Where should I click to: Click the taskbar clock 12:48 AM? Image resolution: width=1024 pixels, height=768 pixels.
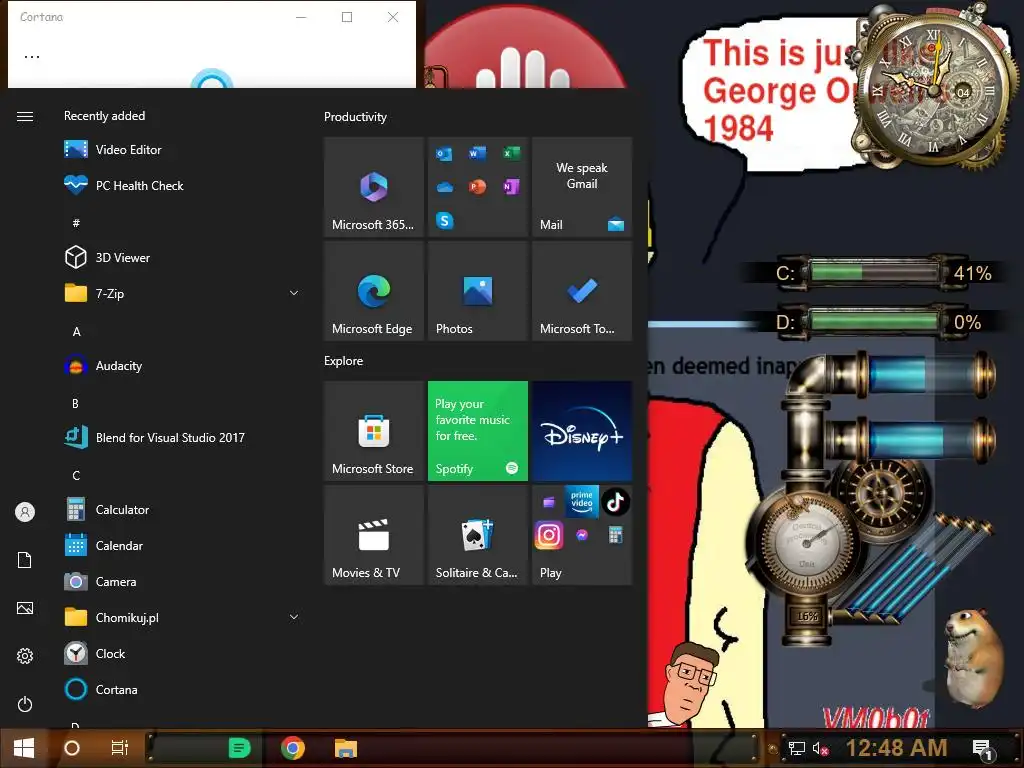(x=896, y=748)
